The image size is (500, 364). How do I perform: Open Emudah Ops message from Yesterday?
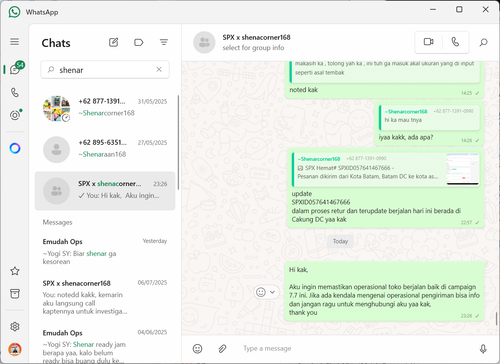tap(105, 251)
